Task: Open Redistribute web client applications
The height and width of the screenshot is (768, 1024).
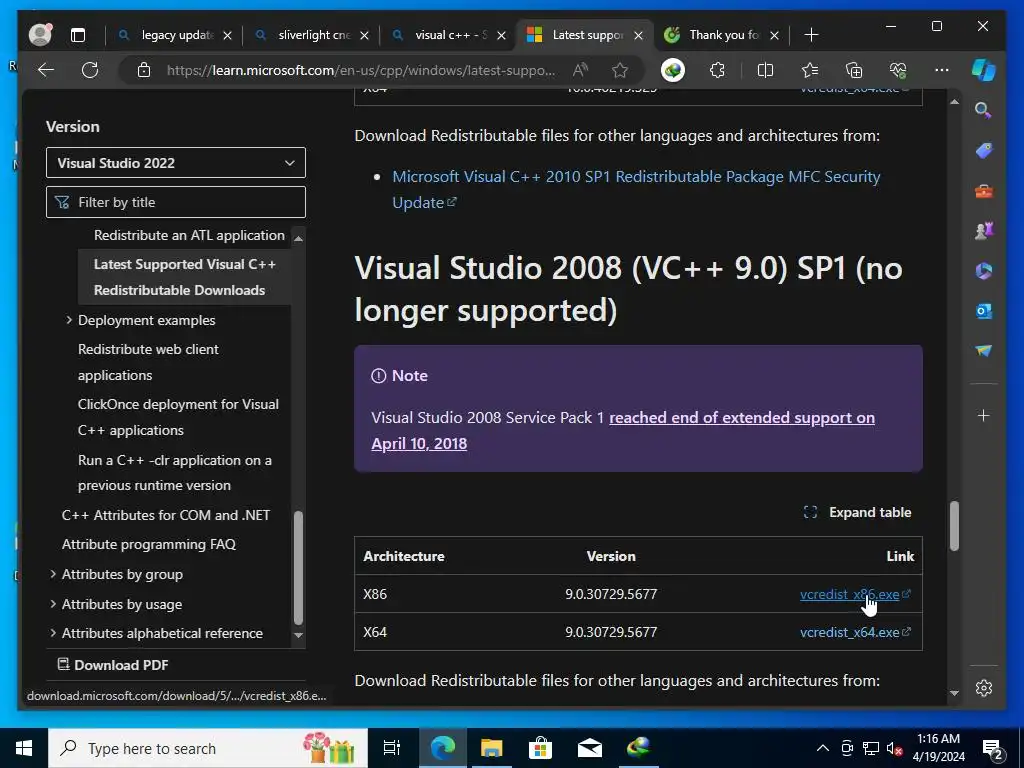Action: [x=148, y=362]
